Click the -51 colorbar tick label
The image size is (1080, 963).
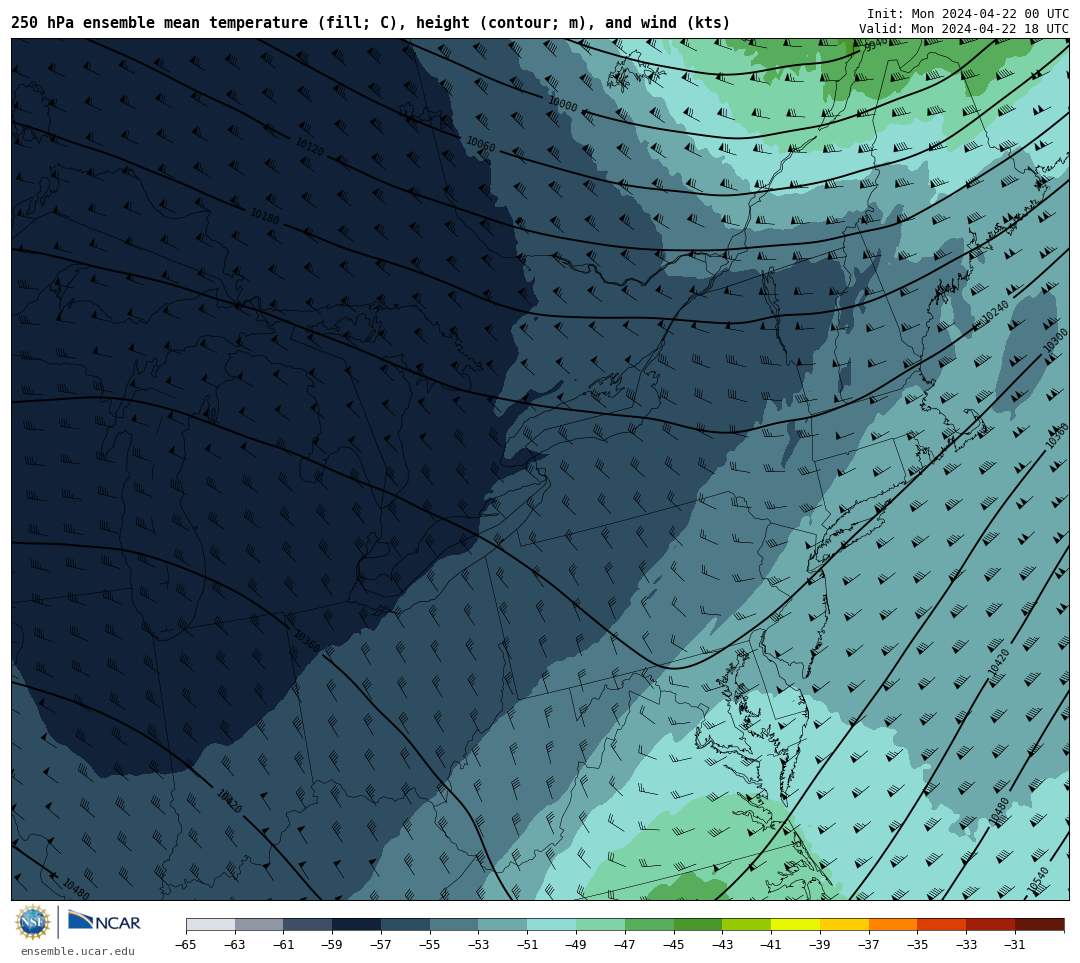(x=528, y=944)
